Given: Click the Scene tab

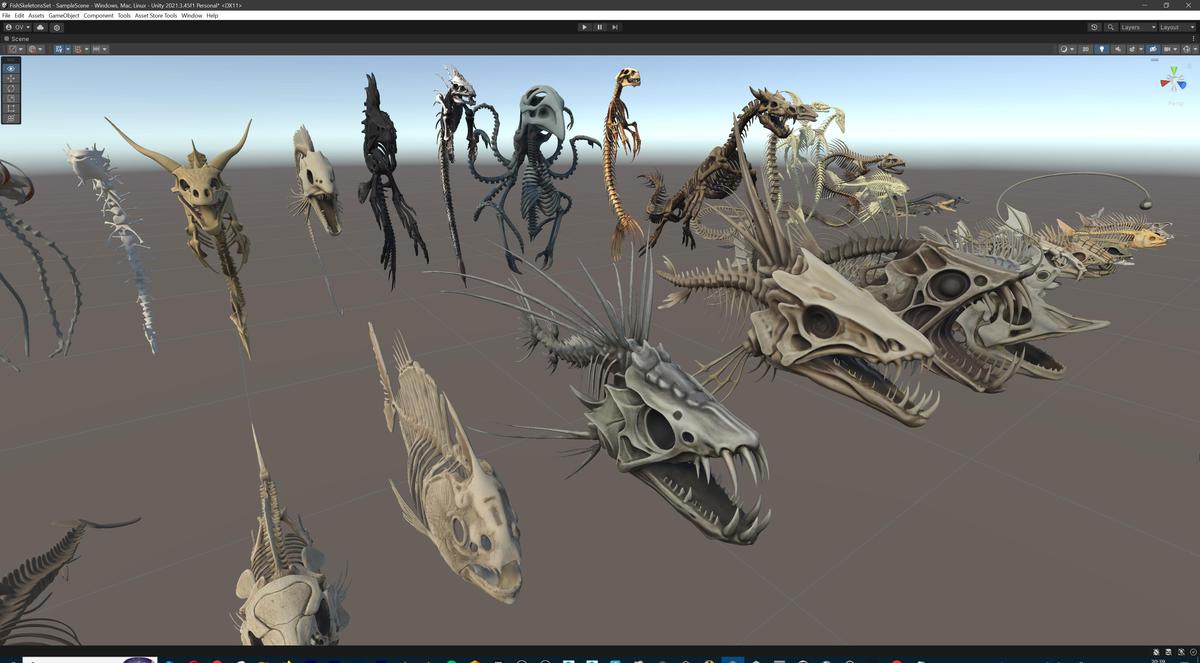Looking at the screenshot, I should coord(18,38).
